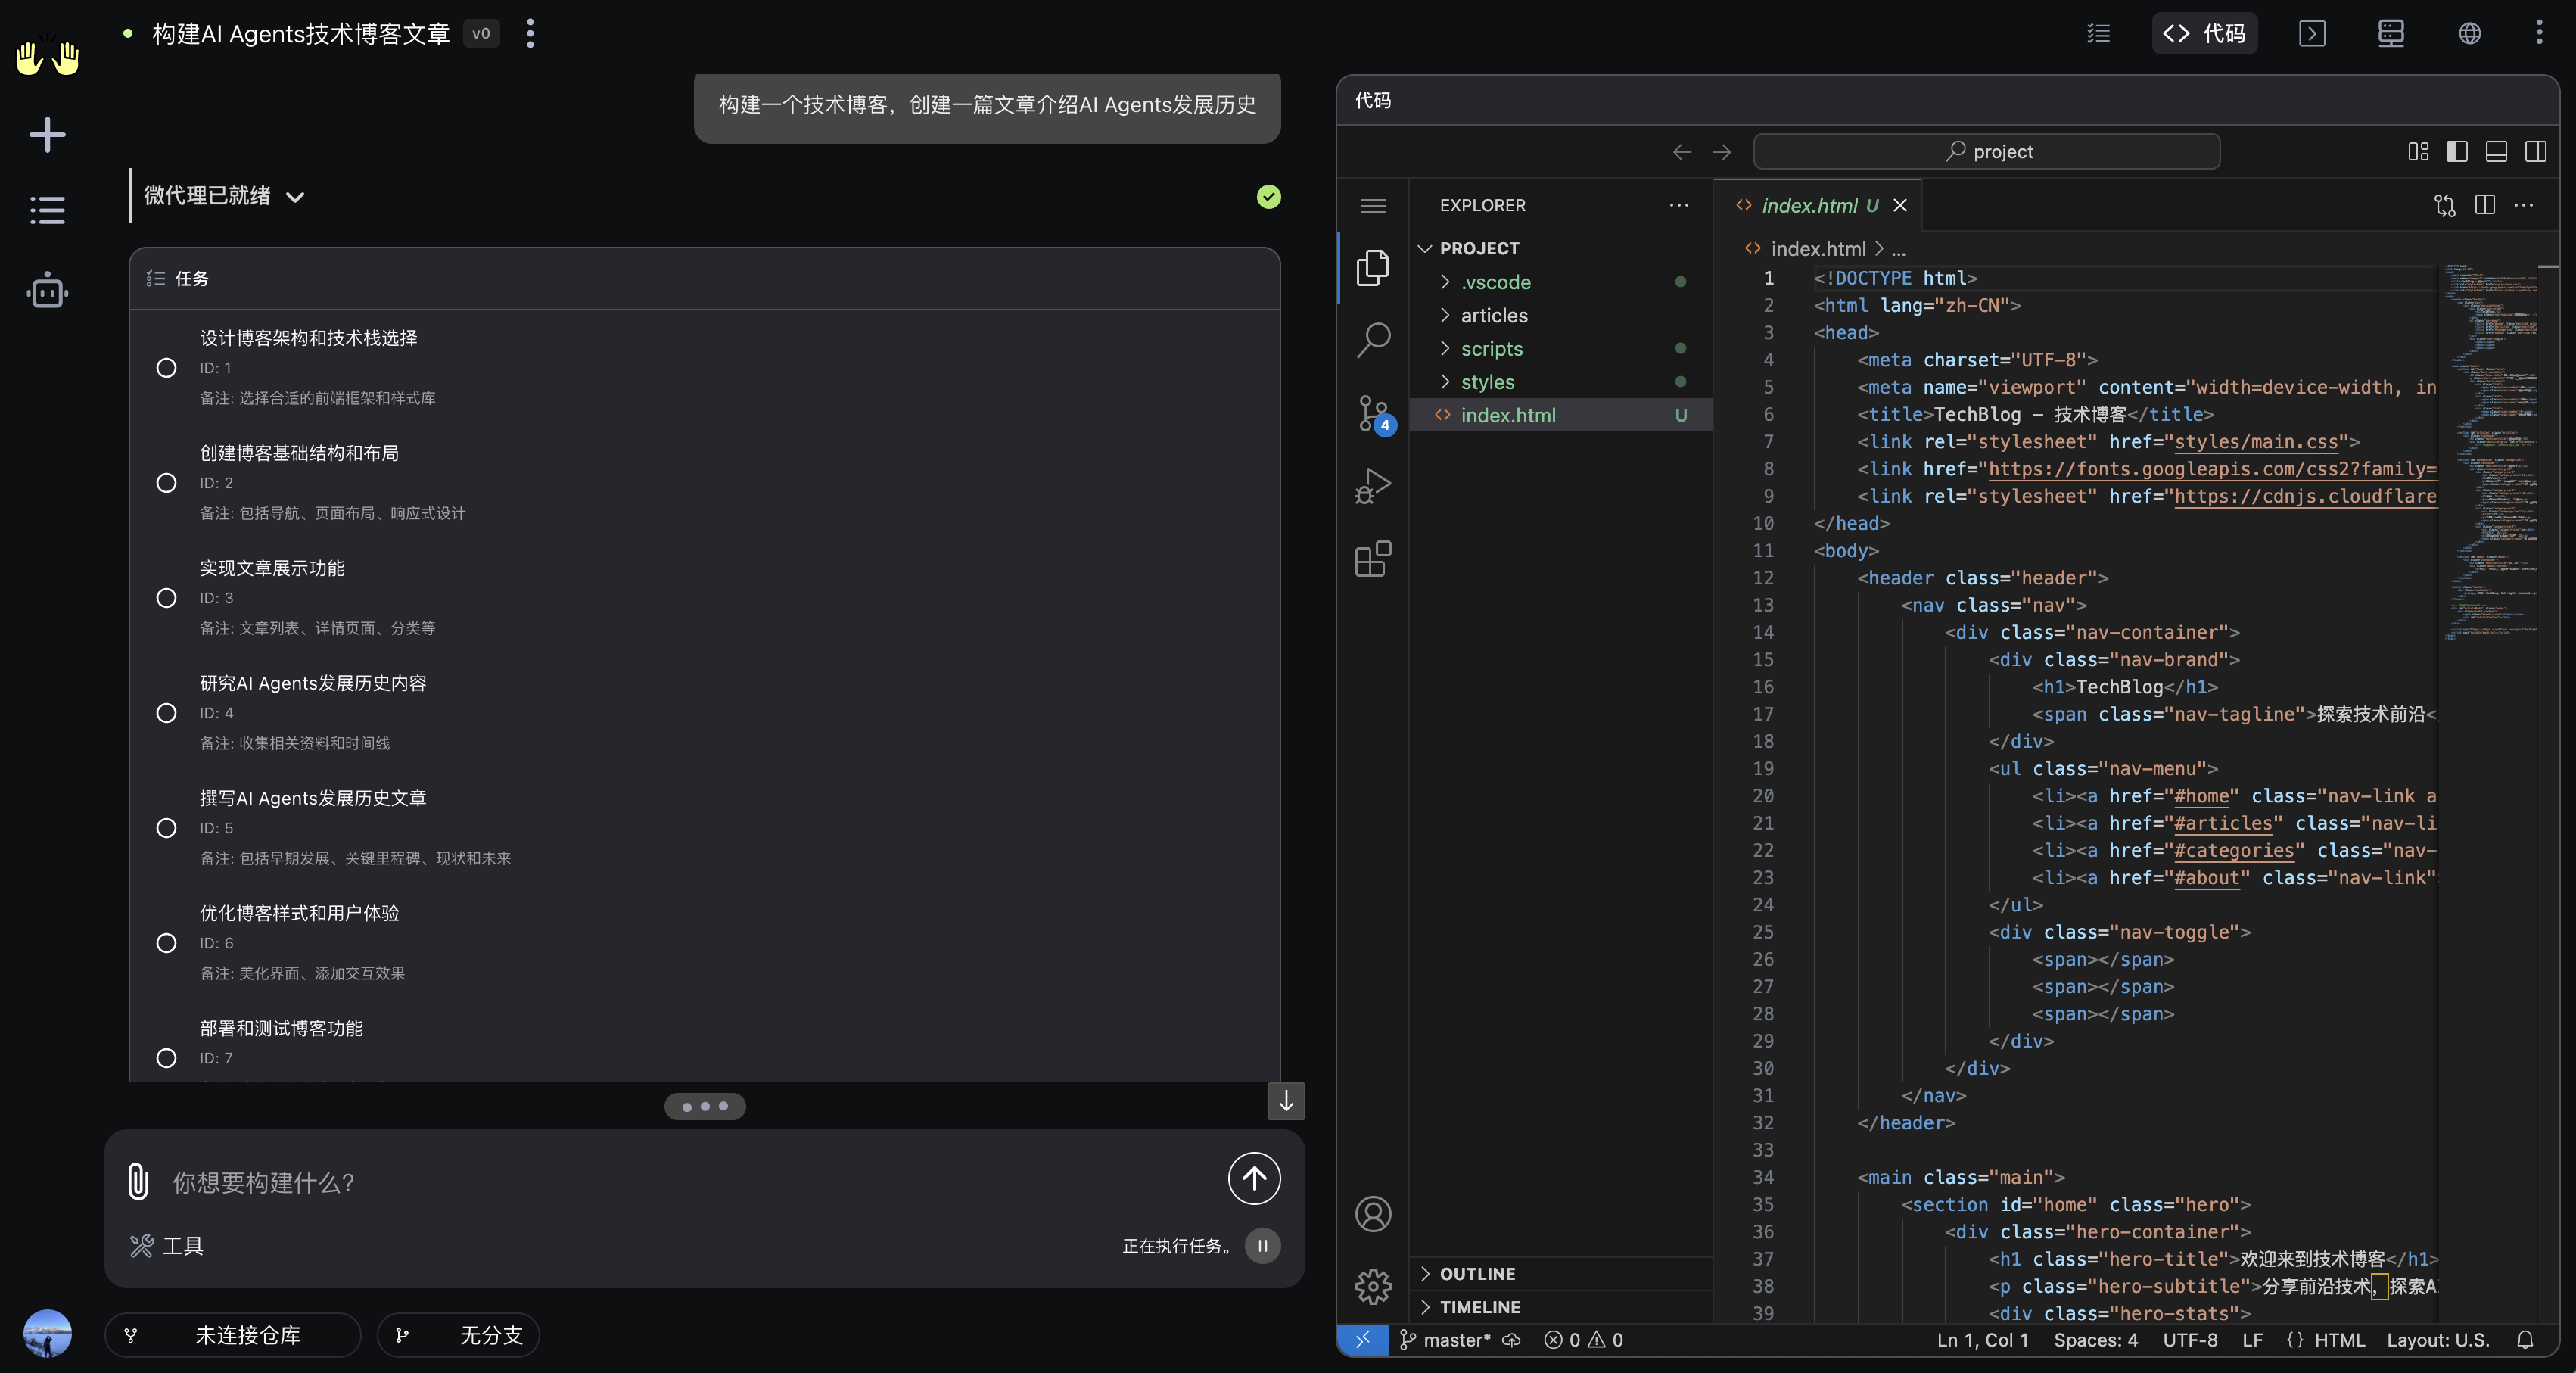Open the 工具 tools button

coord(167,1246)
